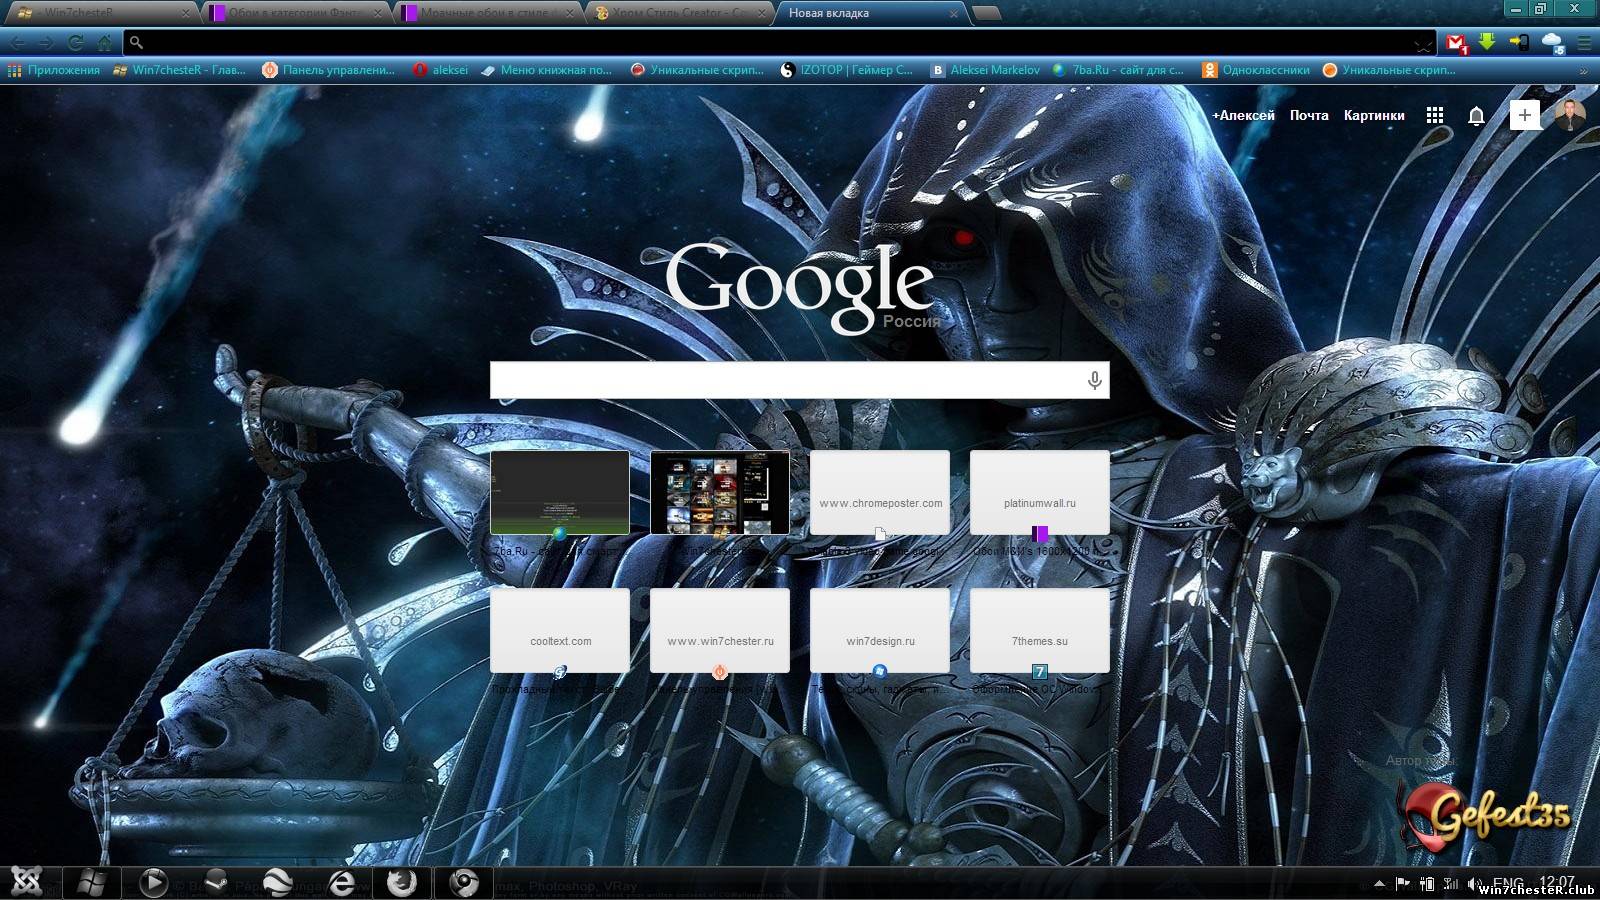Open the Приложения apps bookmark
Viewport: 1600px width, 900px height.
54,70
